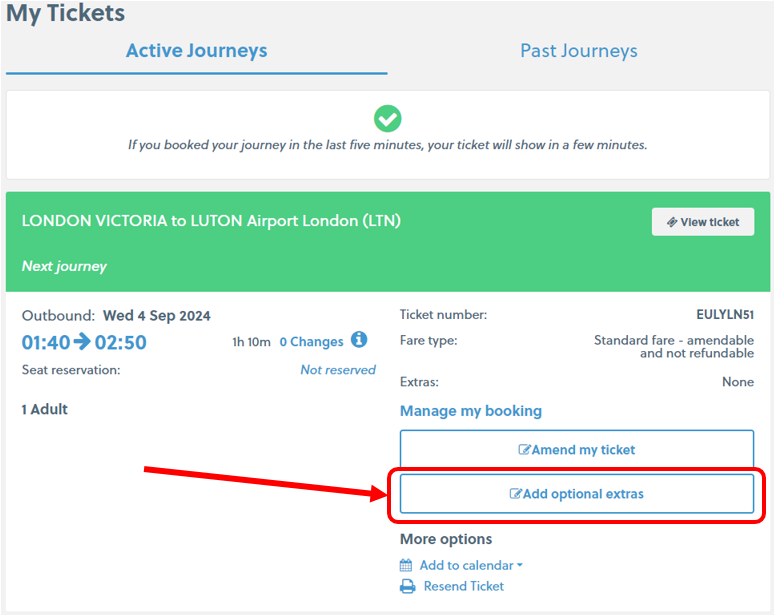This screenshot has height=615, width=774.
Task: Click the info icon beside 0 Changes
Action: (x=359, y=340)
